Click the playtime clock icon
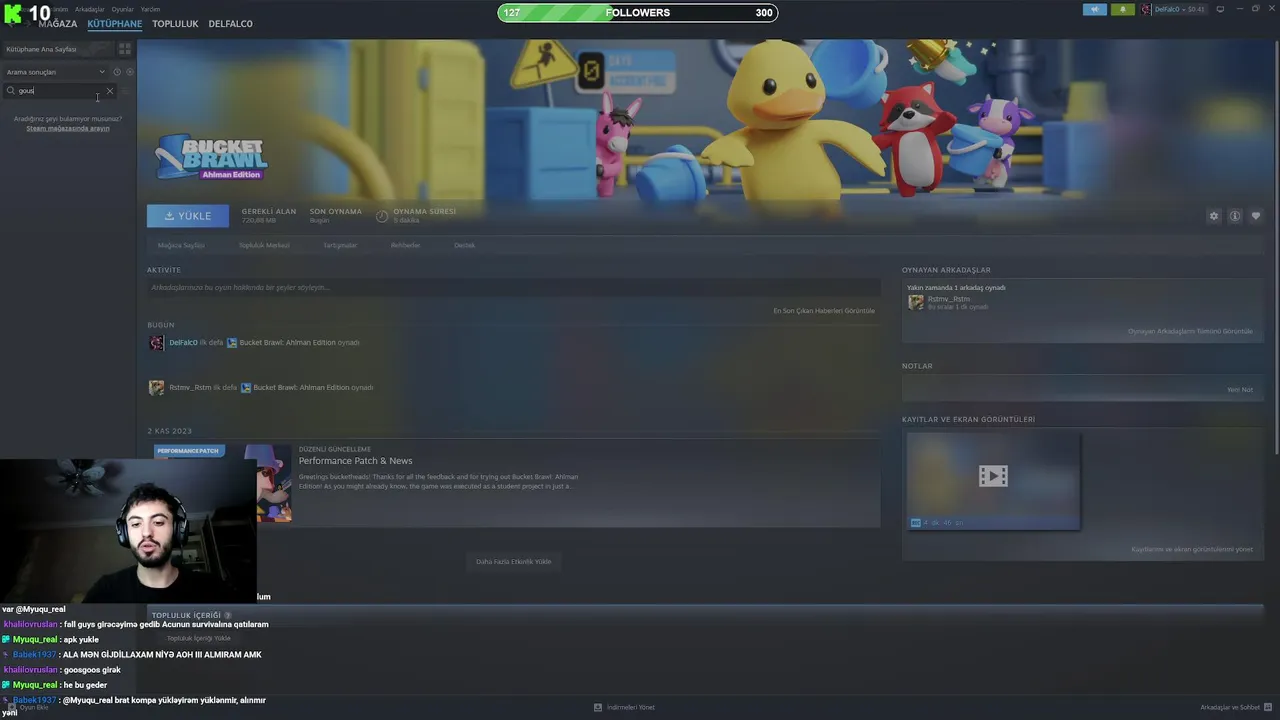 [x=382, y=216]
